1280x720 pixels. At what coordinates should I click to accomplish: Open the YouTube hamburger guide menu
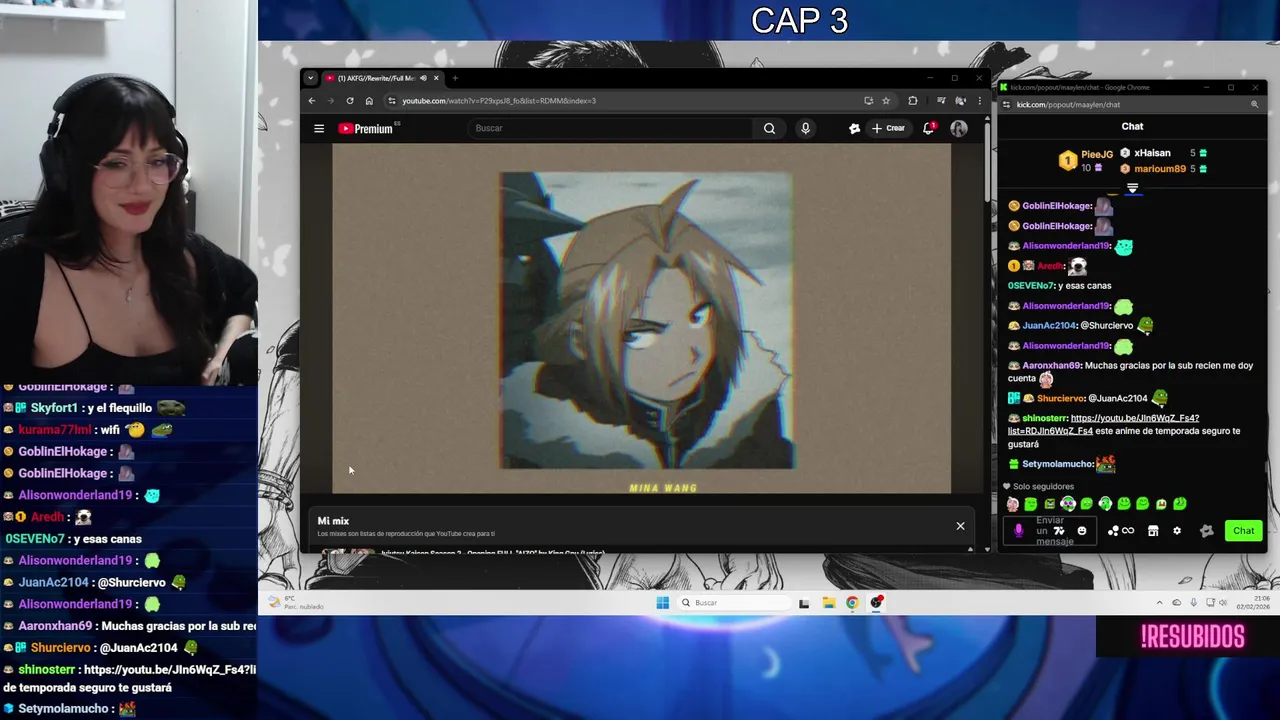tap(319, 128)
